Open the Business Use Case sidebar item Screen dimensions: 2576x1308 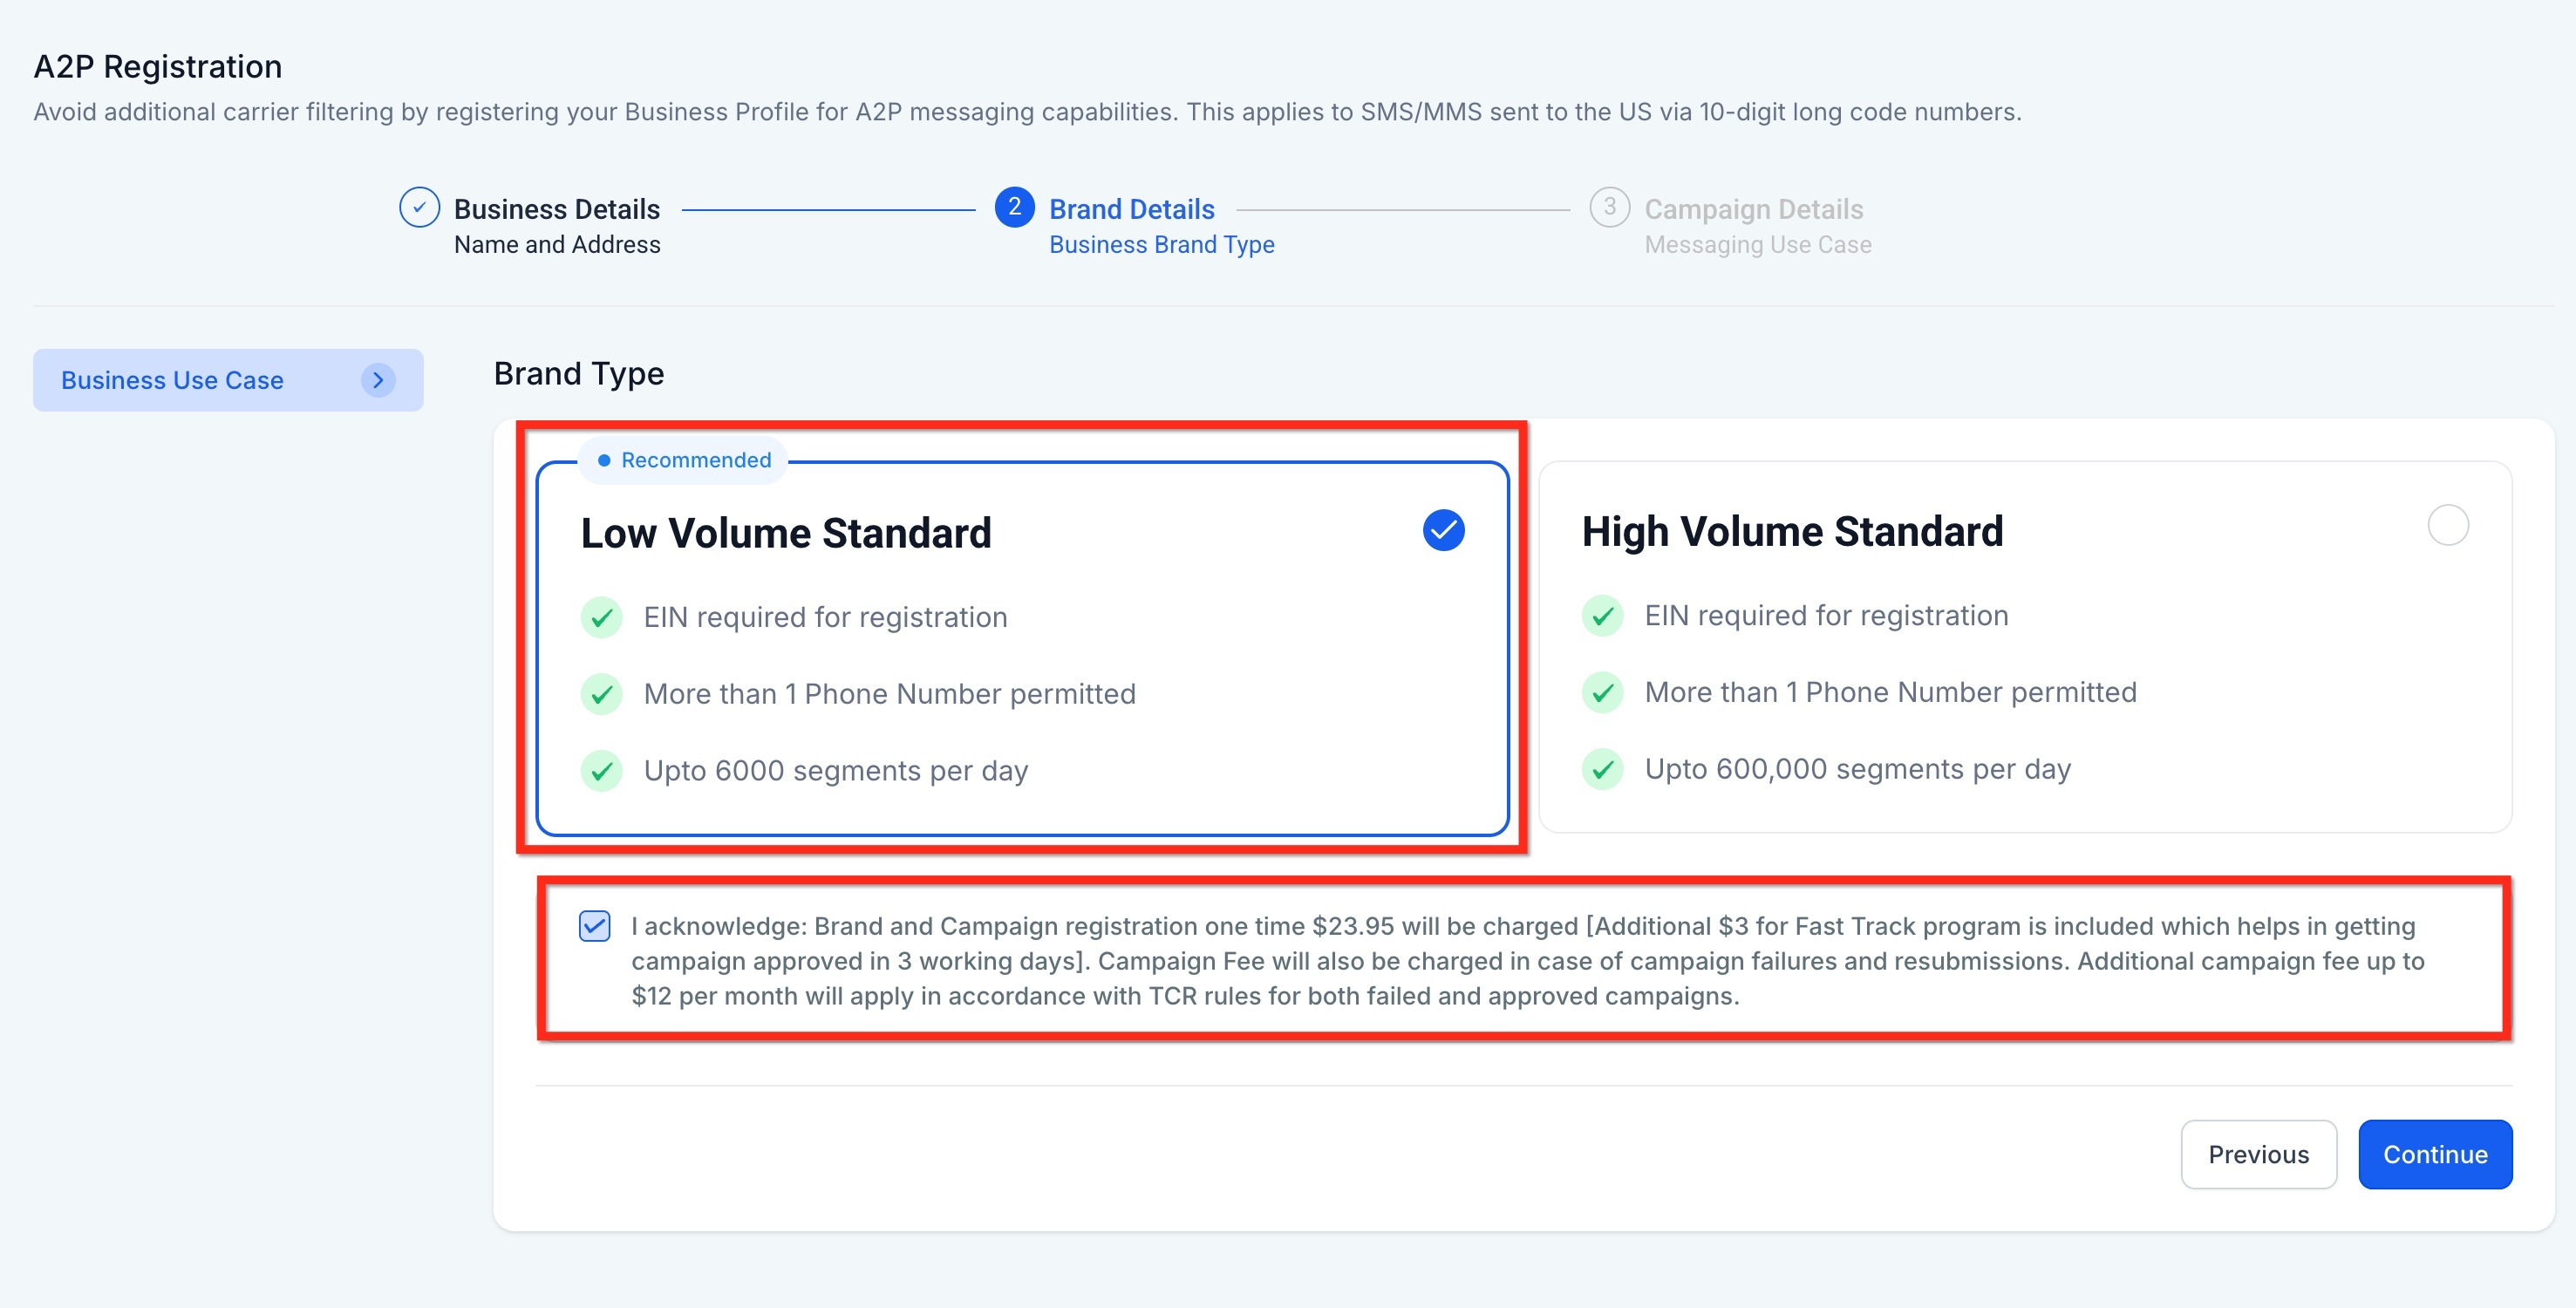coord(172,380)
